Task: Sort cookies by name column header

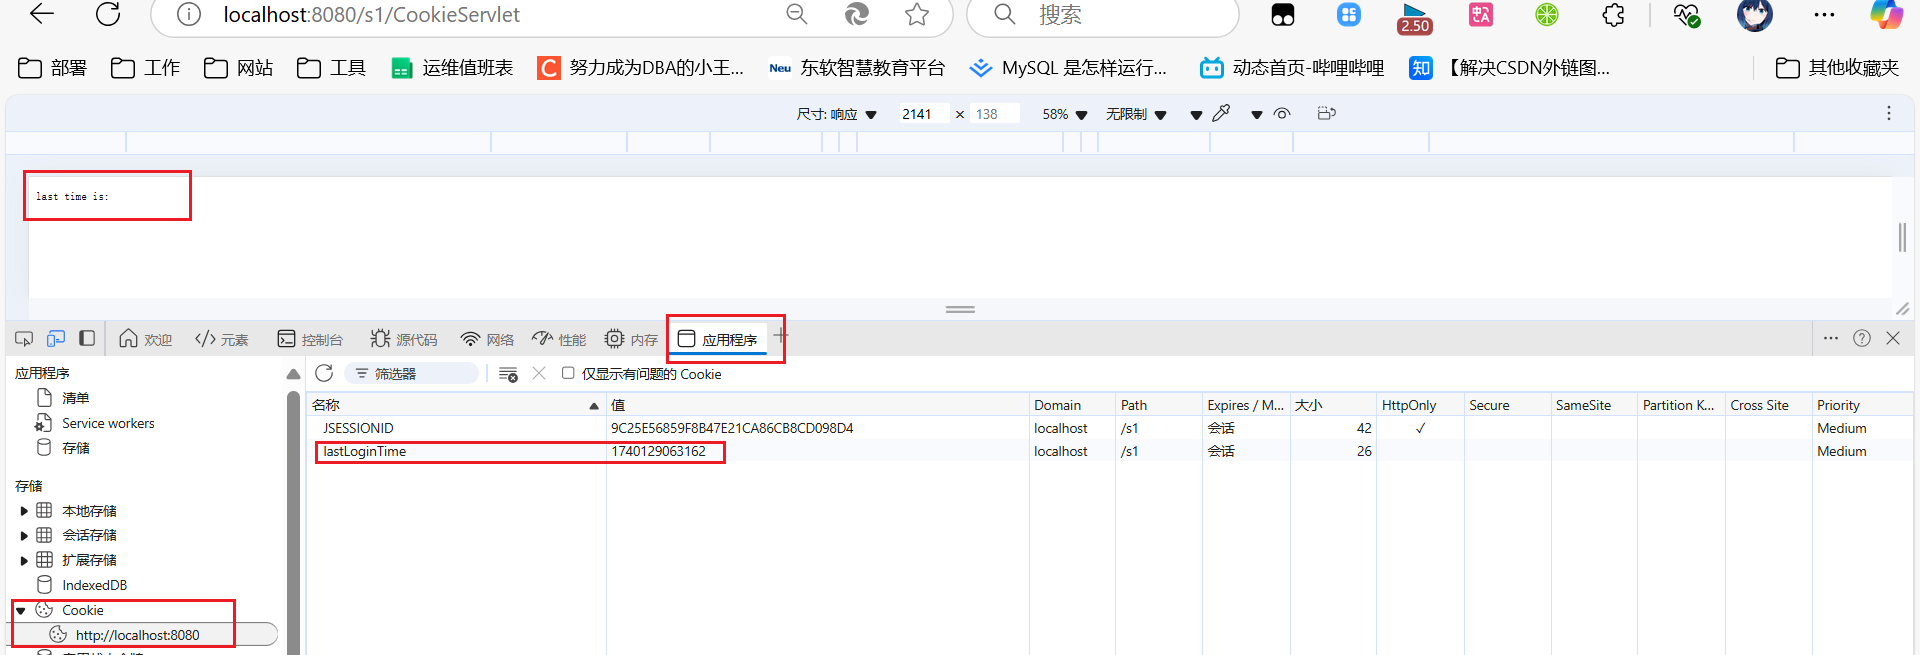Action: (x=456, y=405)
